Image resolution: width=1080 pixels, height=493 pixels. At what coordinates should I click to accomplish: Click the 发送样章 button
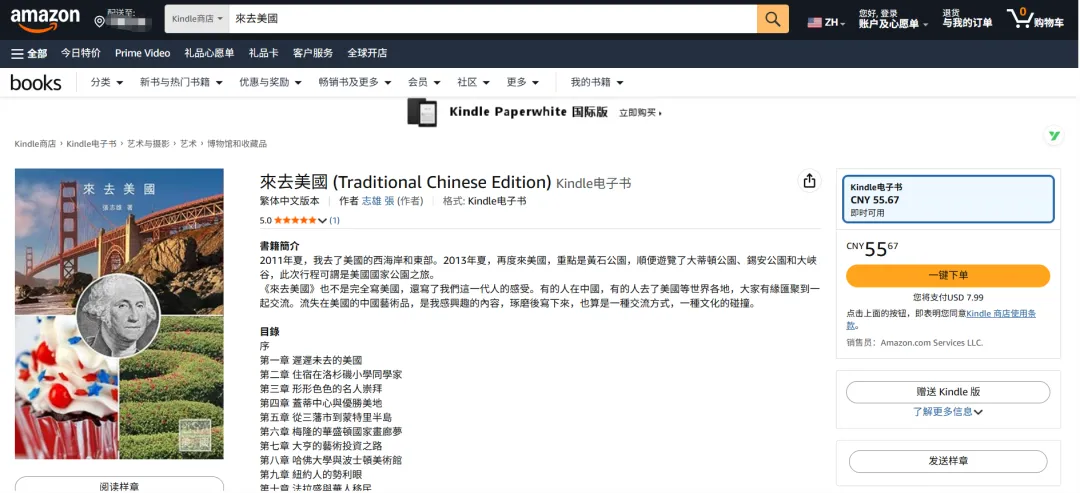coord(948,461)
